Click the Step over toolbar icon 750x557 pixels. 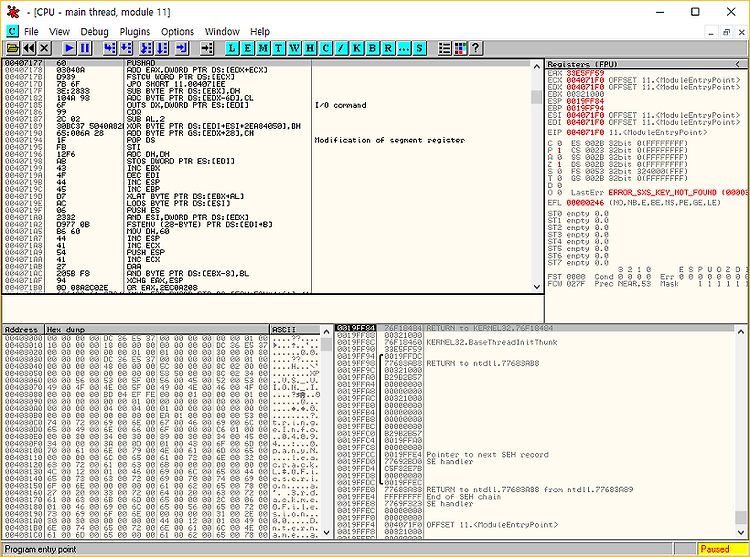coord(126,48)
